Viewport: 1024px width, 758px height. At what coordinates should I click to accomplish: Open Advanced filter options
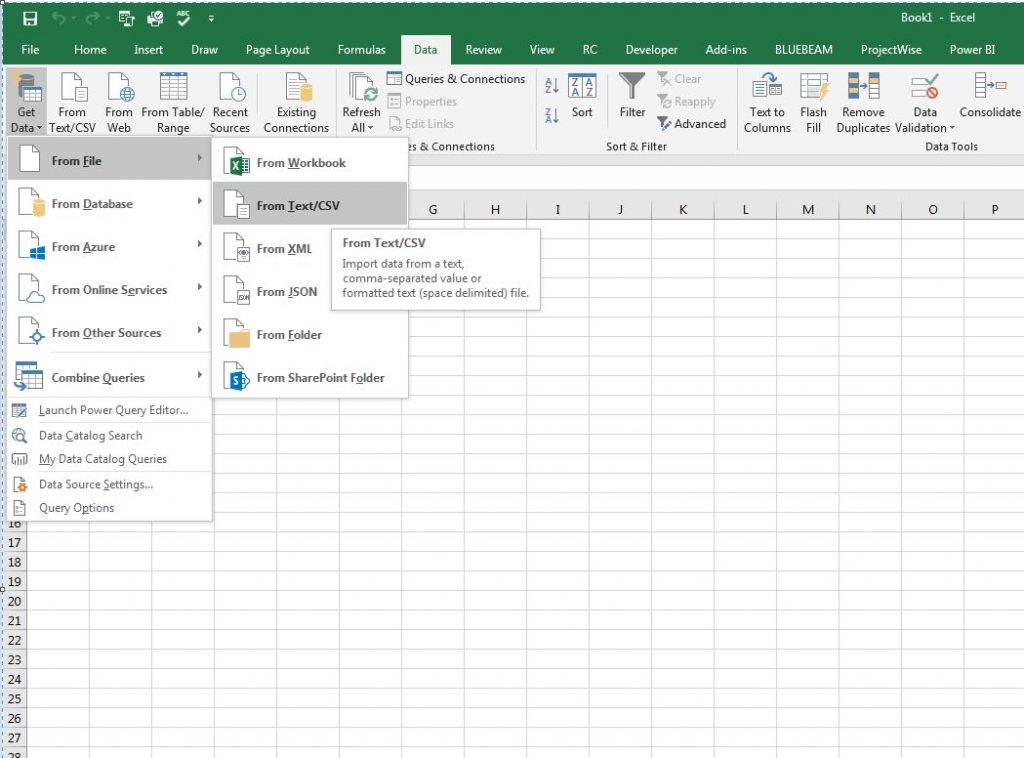[692, 123]
